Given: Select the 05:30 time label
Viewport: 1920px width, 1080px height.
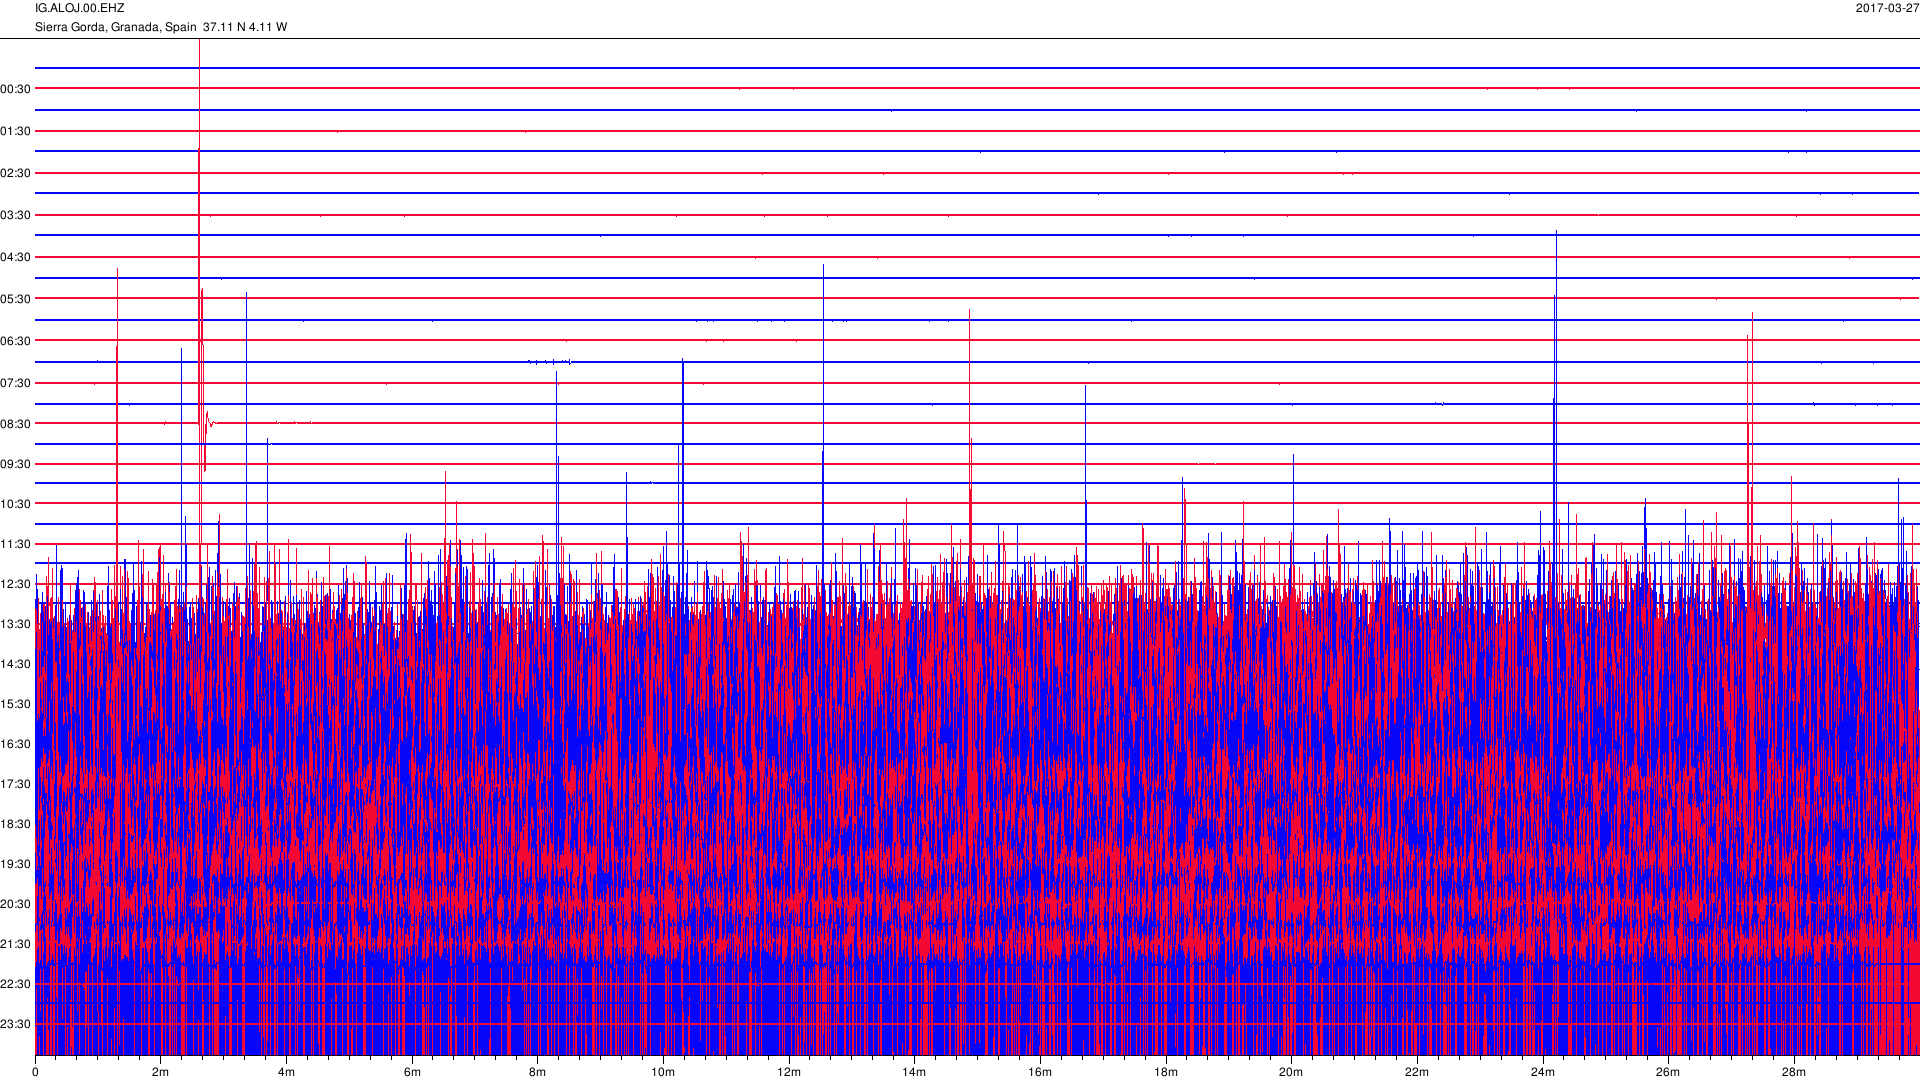Looking at the screenshot, I should tap(16, 299).
